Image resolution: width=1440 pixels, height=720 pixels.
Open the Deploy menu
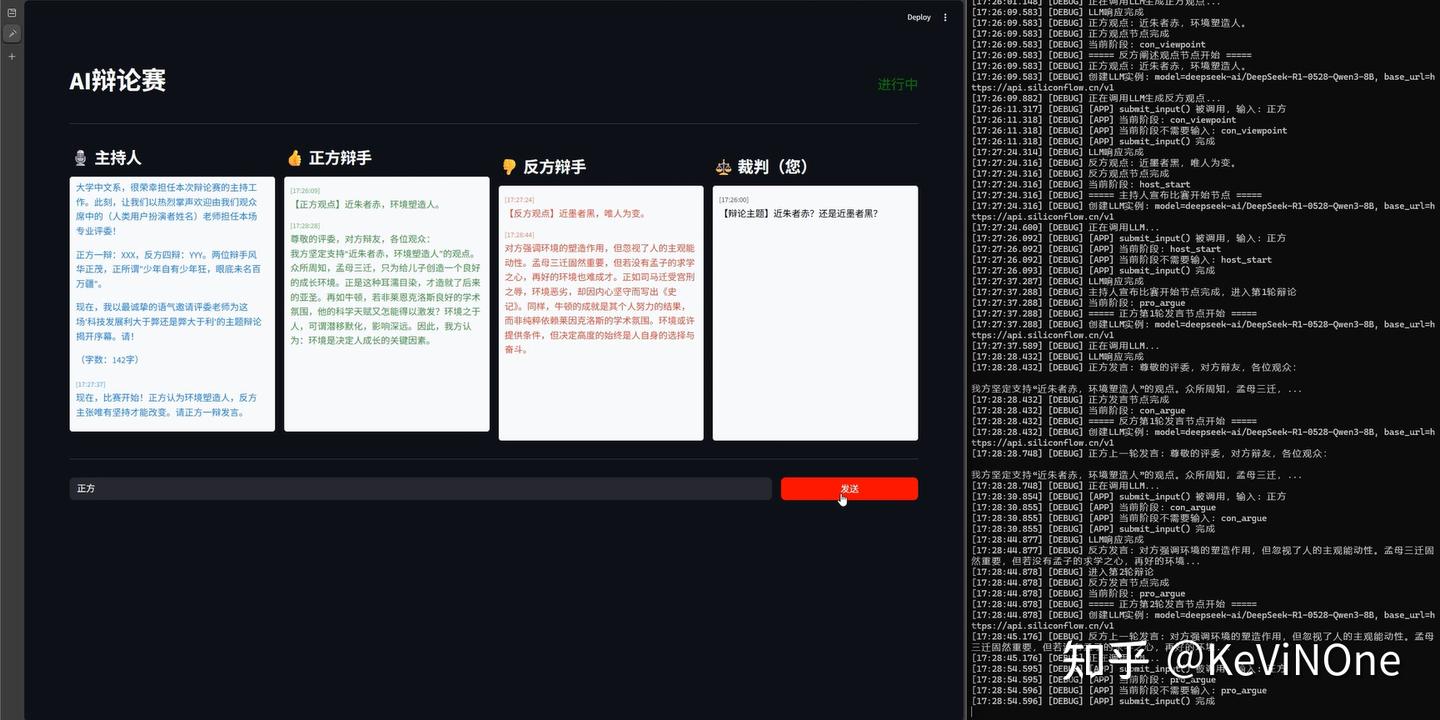[918, 17]
